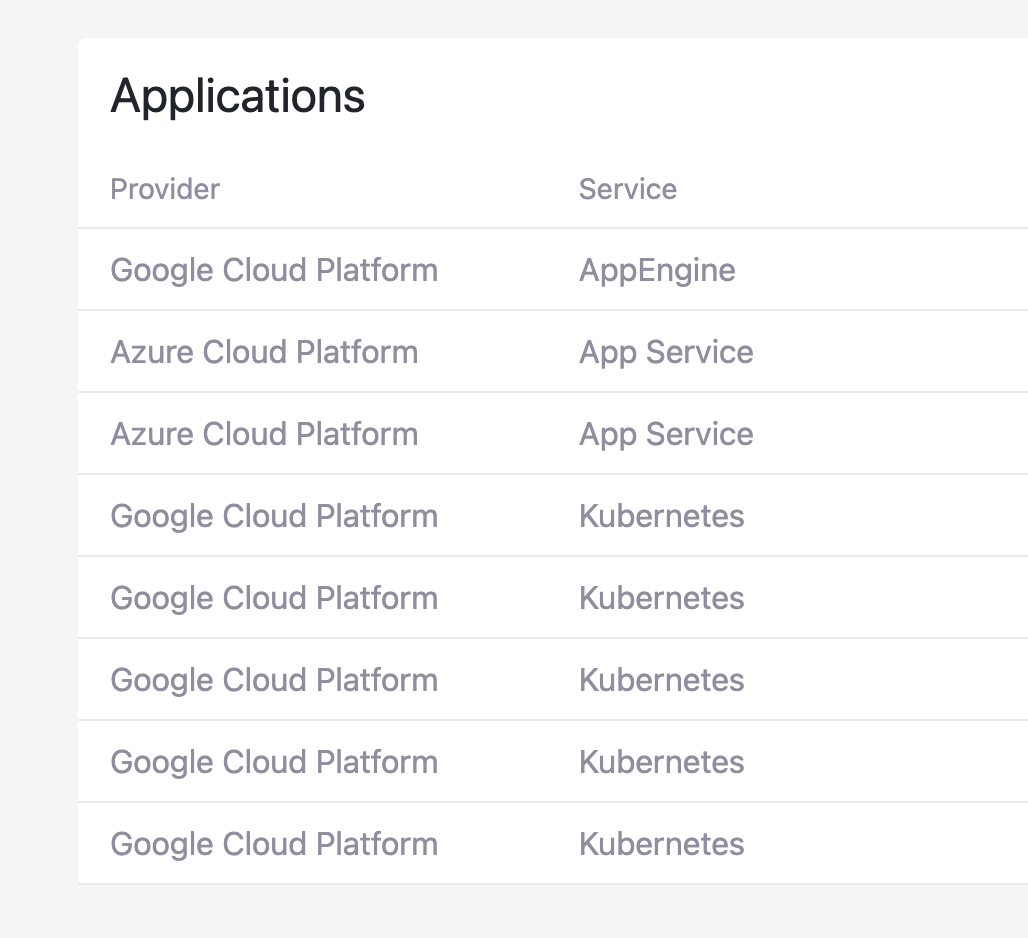
Task: Click the Kubernetes cell in the fourth row
Action: [x=661, y=516]
